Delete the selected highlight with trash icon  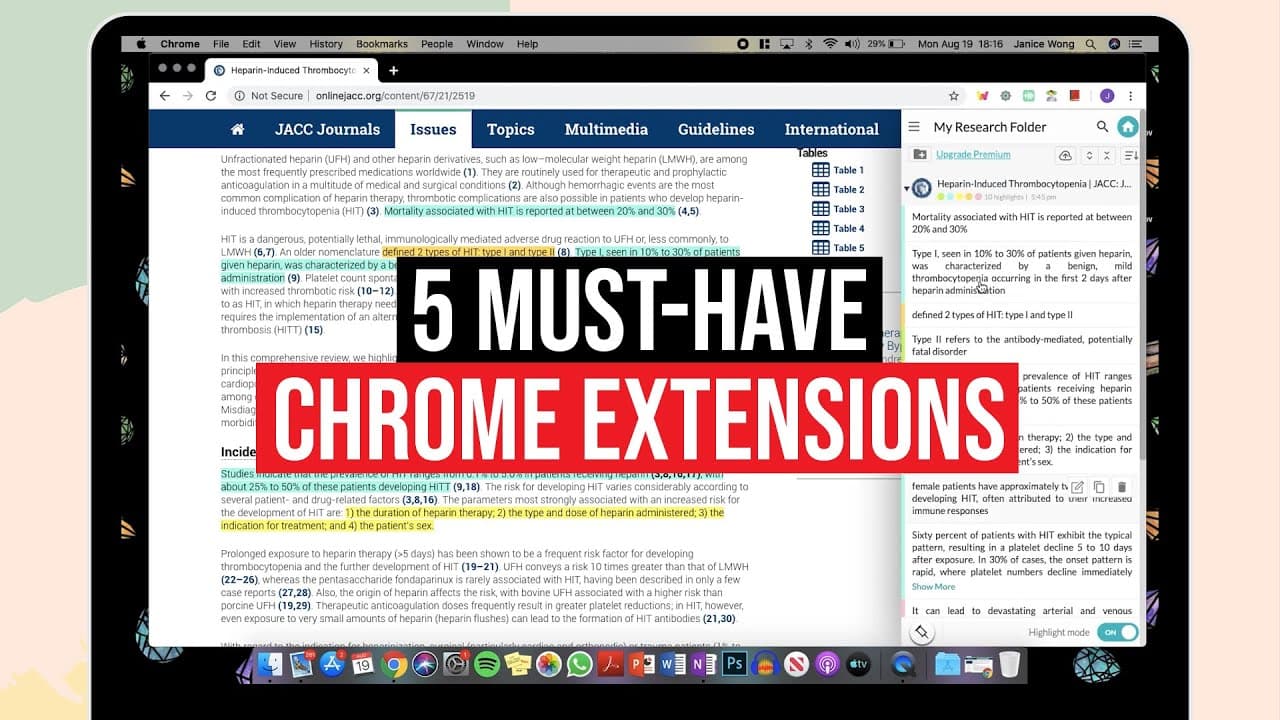pos(1122,487)
